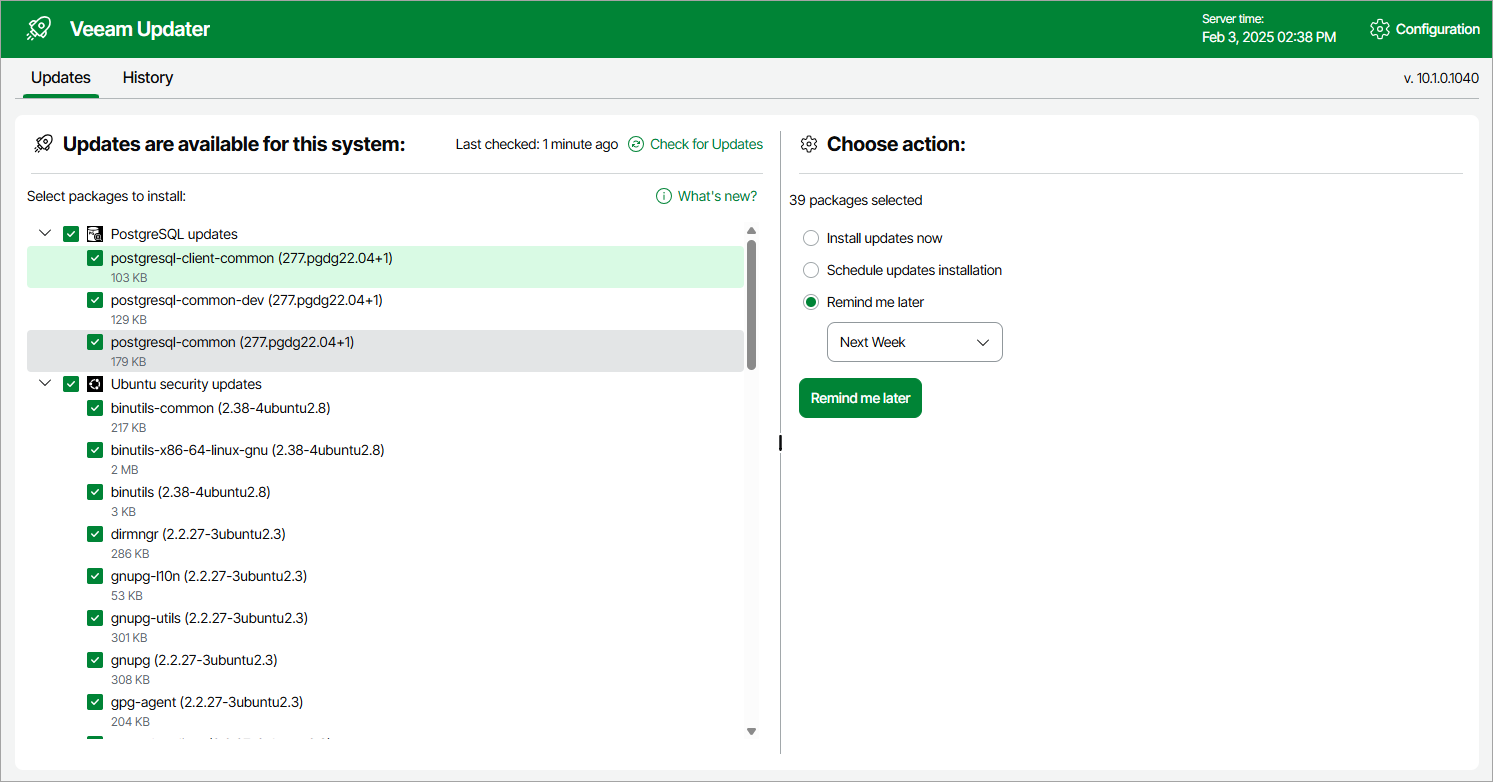The width and height of the screenshot is (1493, 782).
Task: Toggle the binutils (2.38-4ubuntu2.8) checkbox
Action: 95,492
